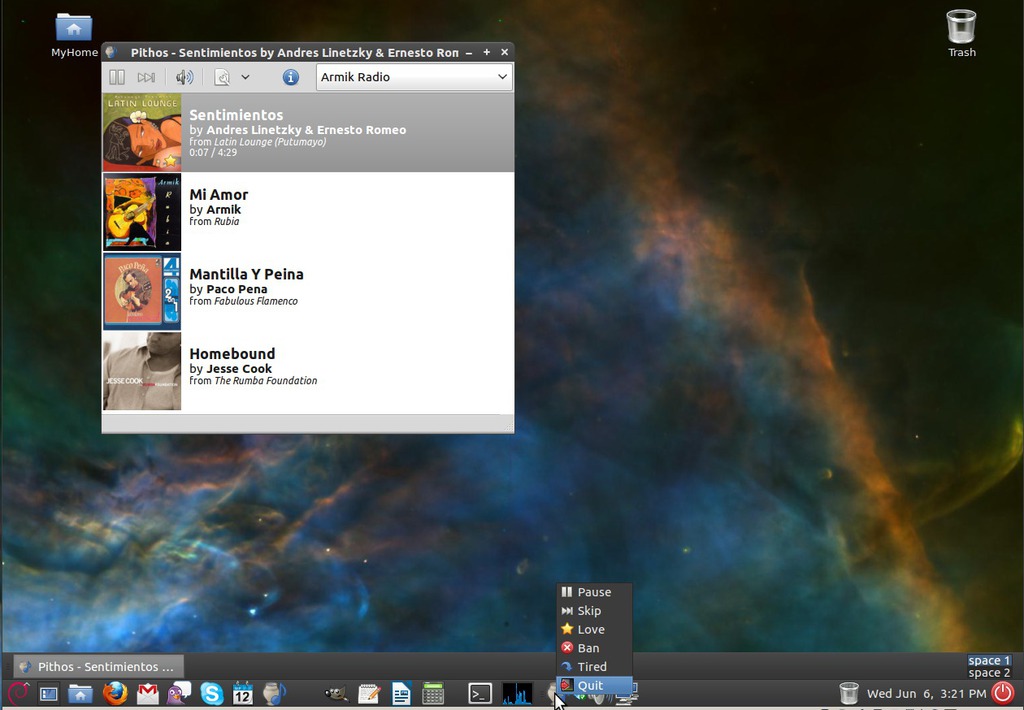Open the Trash icon on desktop

click(x=961, y=34)
